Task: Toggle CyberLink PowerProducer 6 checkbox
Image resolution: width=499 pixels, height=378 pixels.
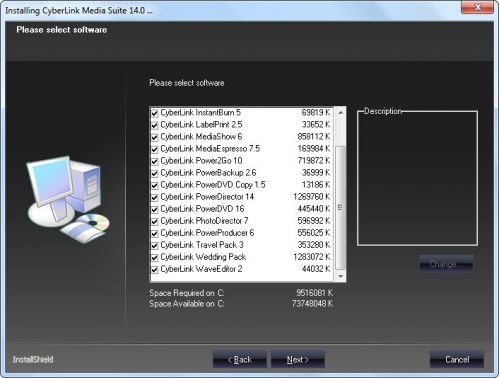Action: point(154,233)
